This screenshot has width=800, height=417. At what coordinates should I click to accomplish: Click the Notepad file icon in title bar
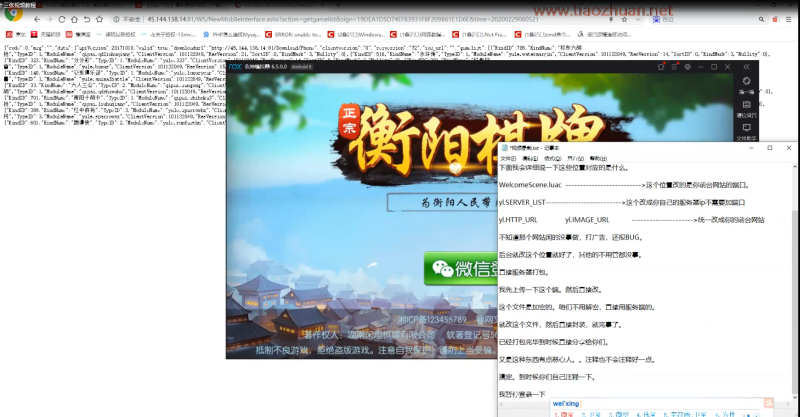tap(505, 148)
